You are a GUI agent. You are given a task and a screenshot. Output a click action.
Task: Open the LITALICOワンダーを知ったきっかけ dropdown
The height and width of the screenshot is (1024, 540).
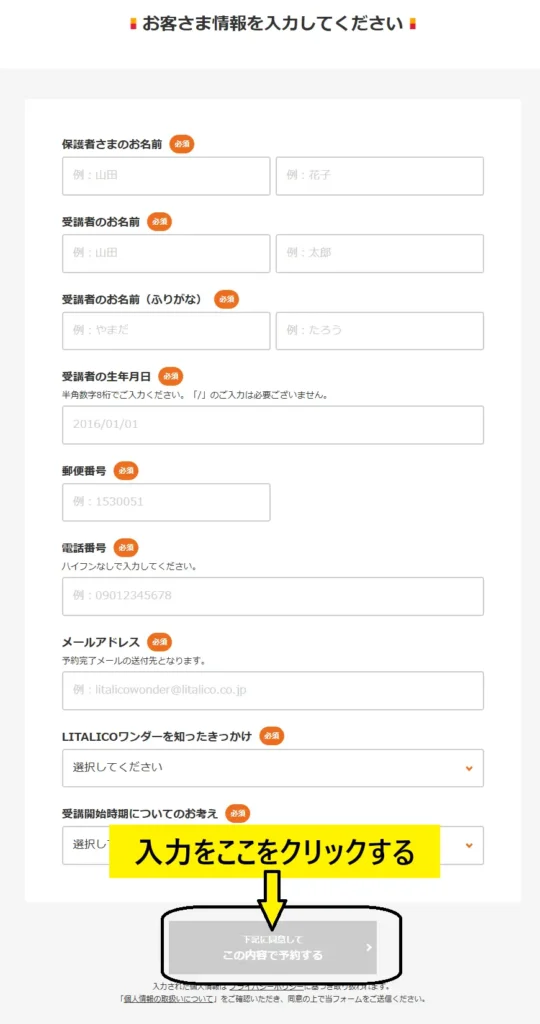coord(273,768)
